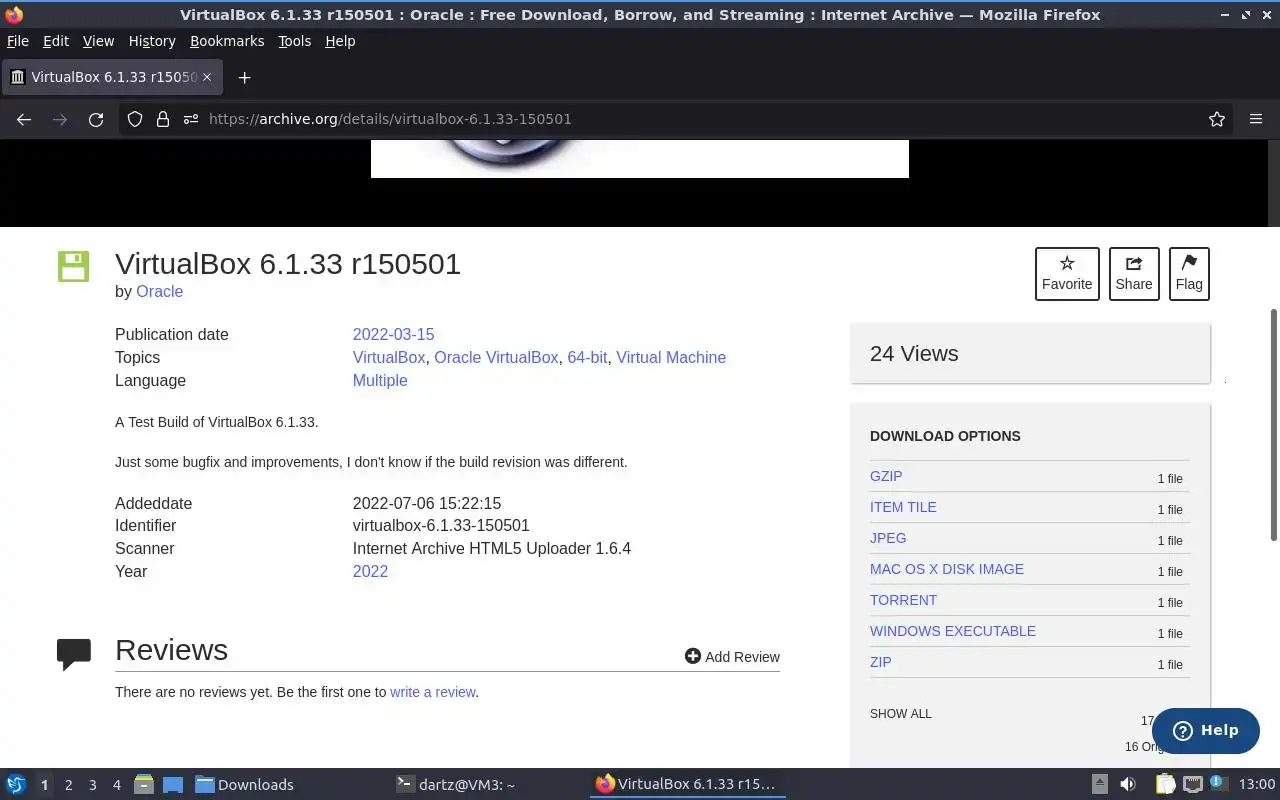The image size is (1280, 800).
Task: Open the notification info tray icon
Action: click(x=1218, y=784)
